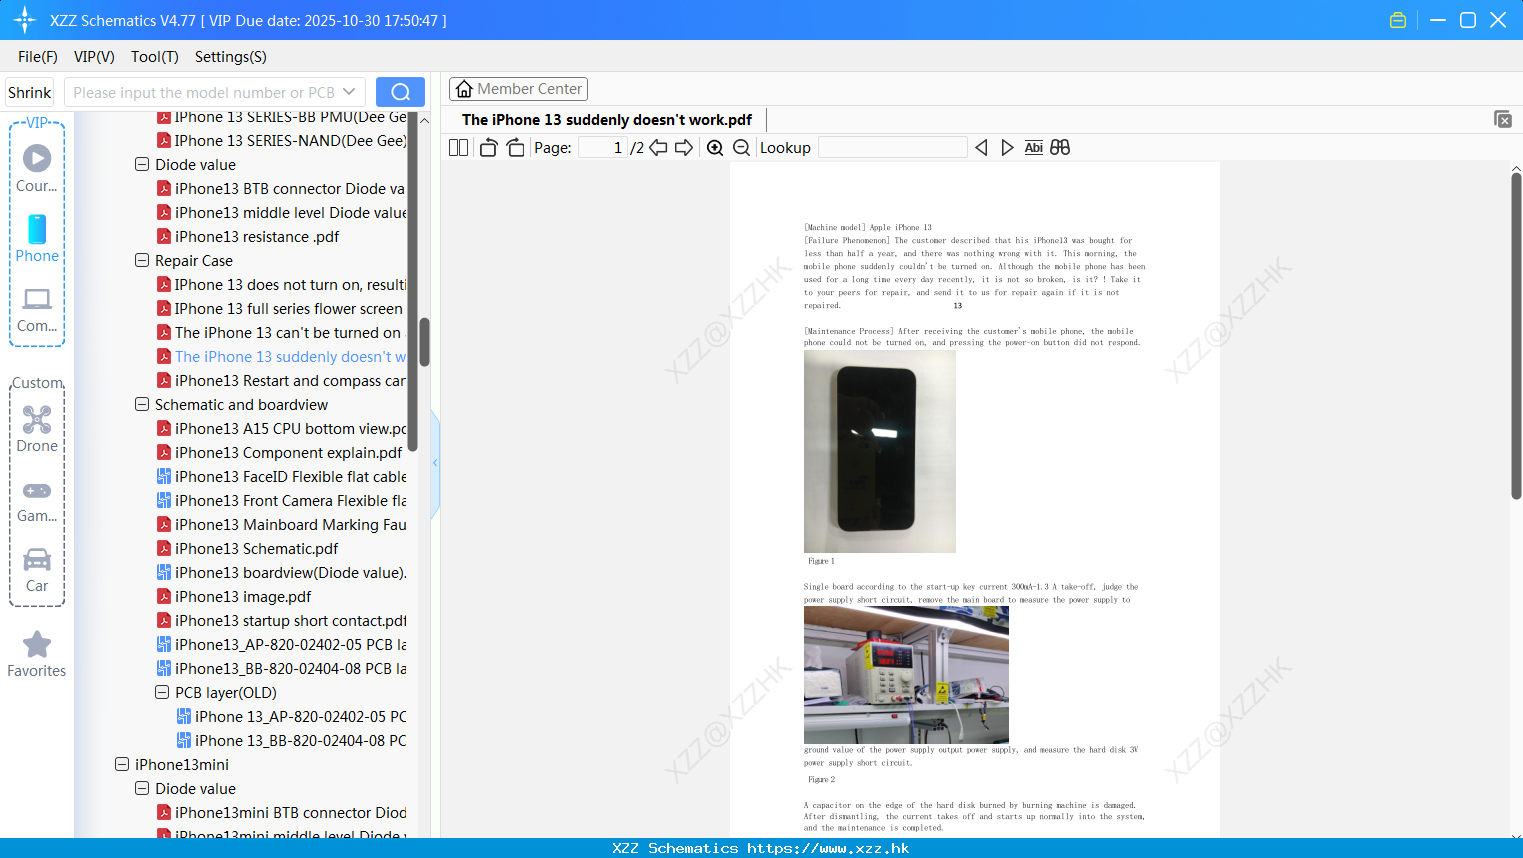
Task: Zoom in on the PDF document
Action: [715, 148]
